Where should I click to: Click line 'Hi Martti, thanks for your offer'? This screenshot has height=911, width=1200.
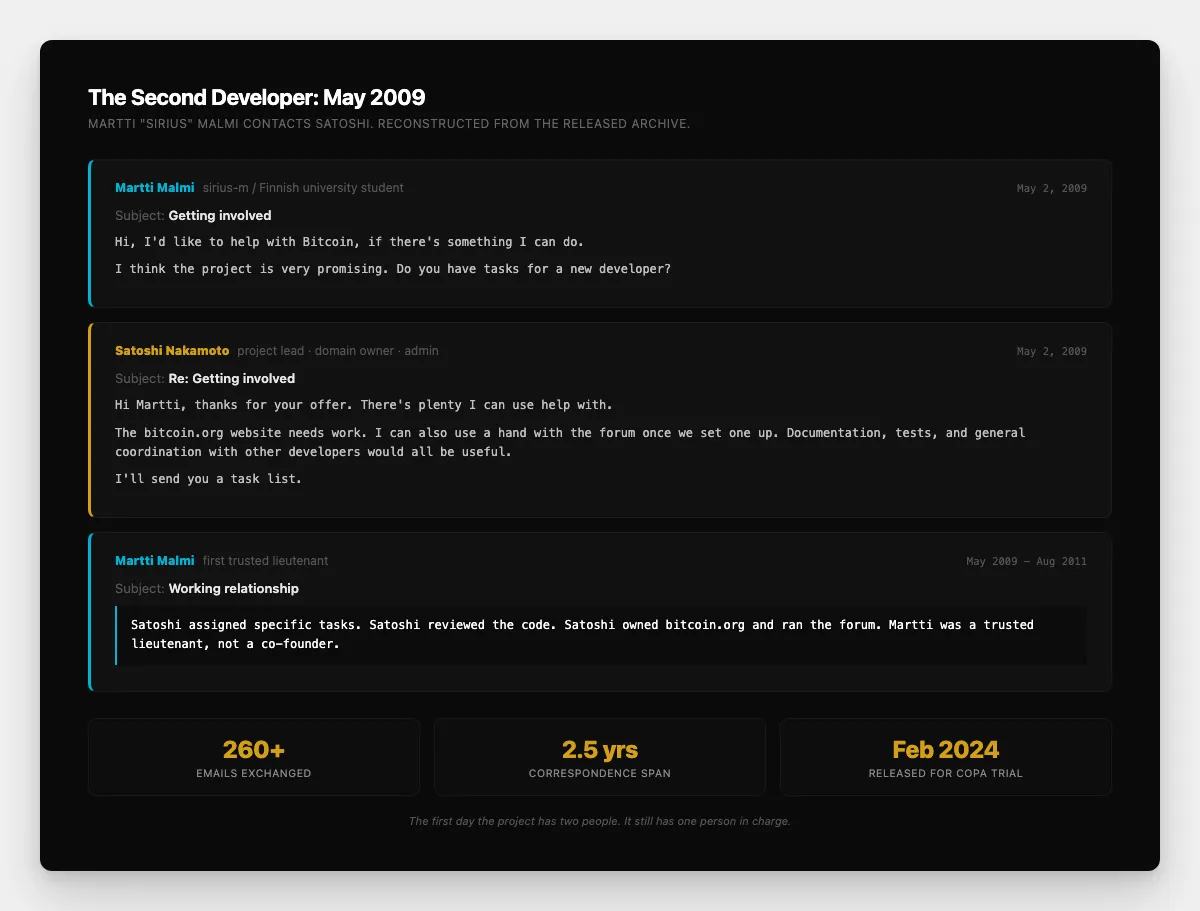[364, 405]
